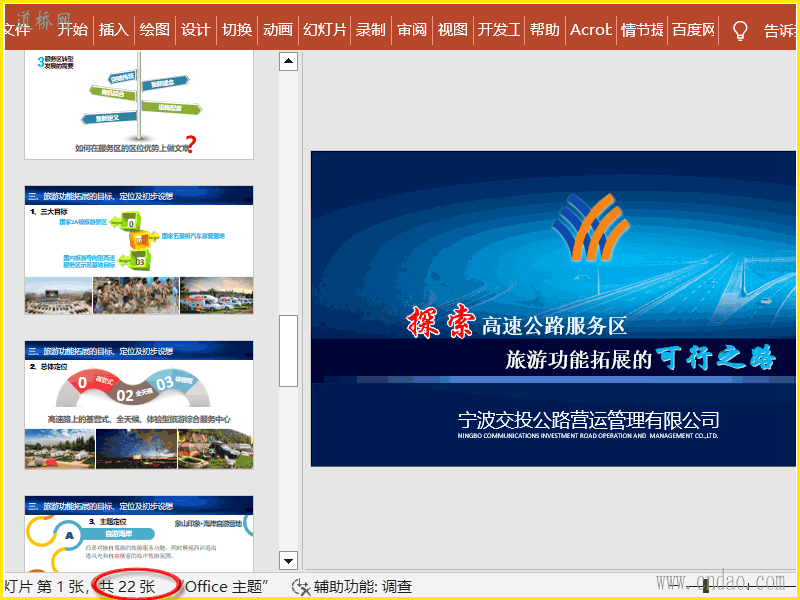Switch to the 视图 ribbon tab
Screen dimensions: 800x600
[453, 30]
